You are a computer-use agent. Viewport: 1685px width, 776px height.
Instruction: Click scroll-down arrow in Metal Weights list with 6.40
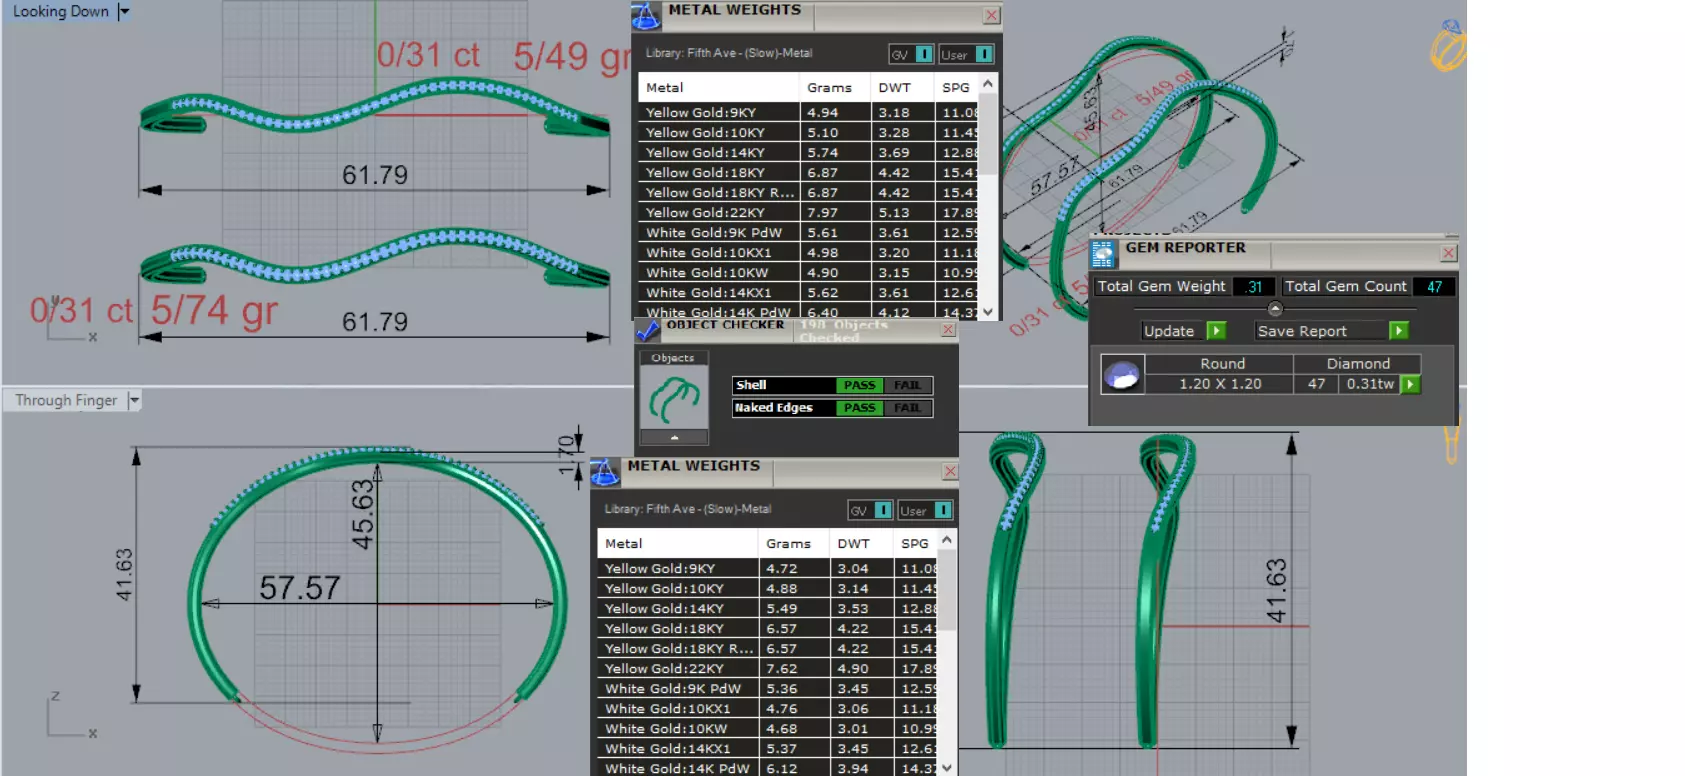point(988,312)
